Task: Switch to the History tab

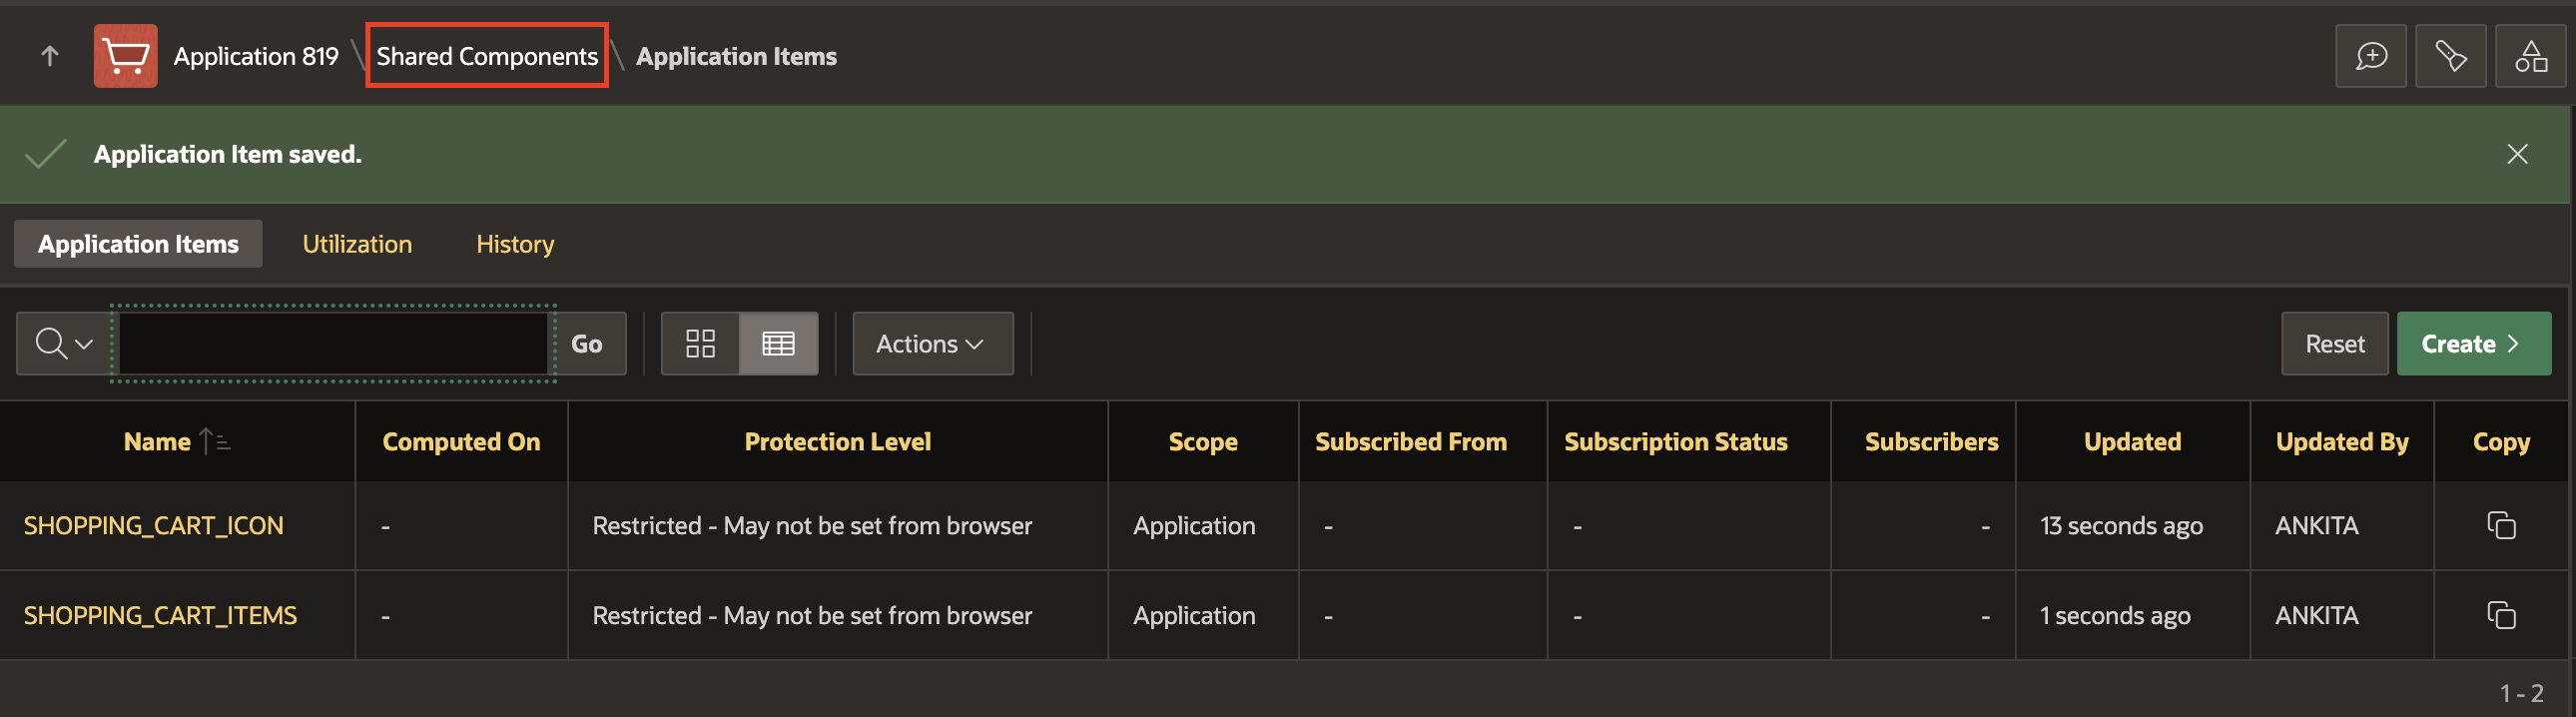Action: pyautogui.click(x=515, y=244)
